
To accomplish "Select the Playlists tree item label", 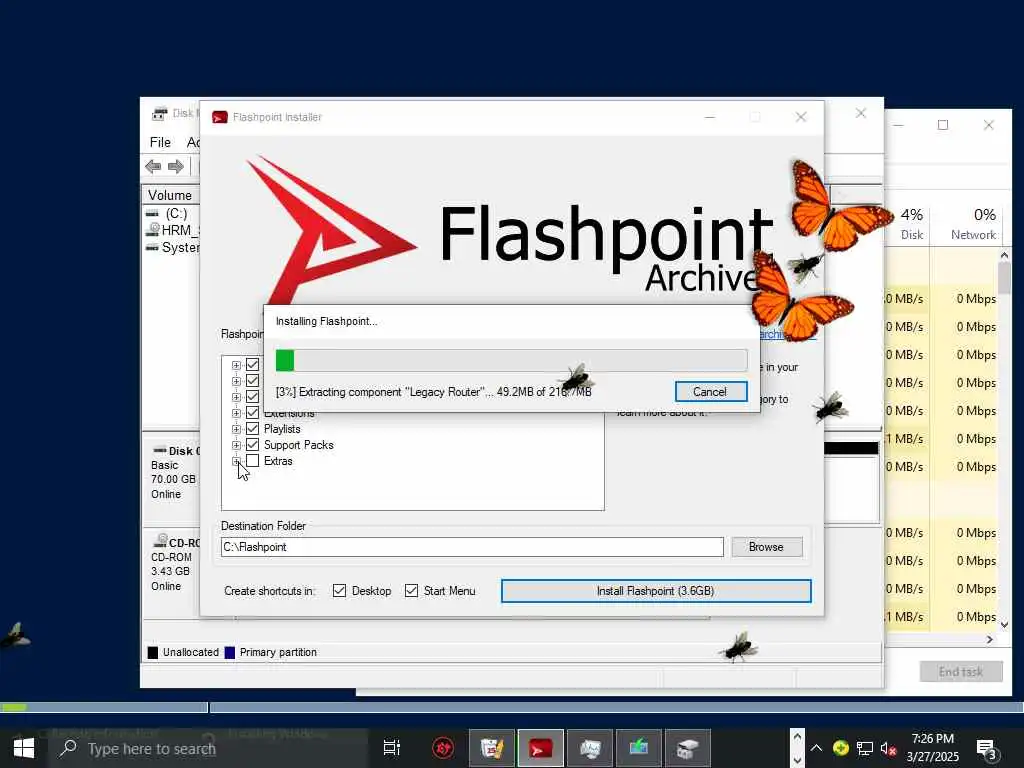I will 282,429.
